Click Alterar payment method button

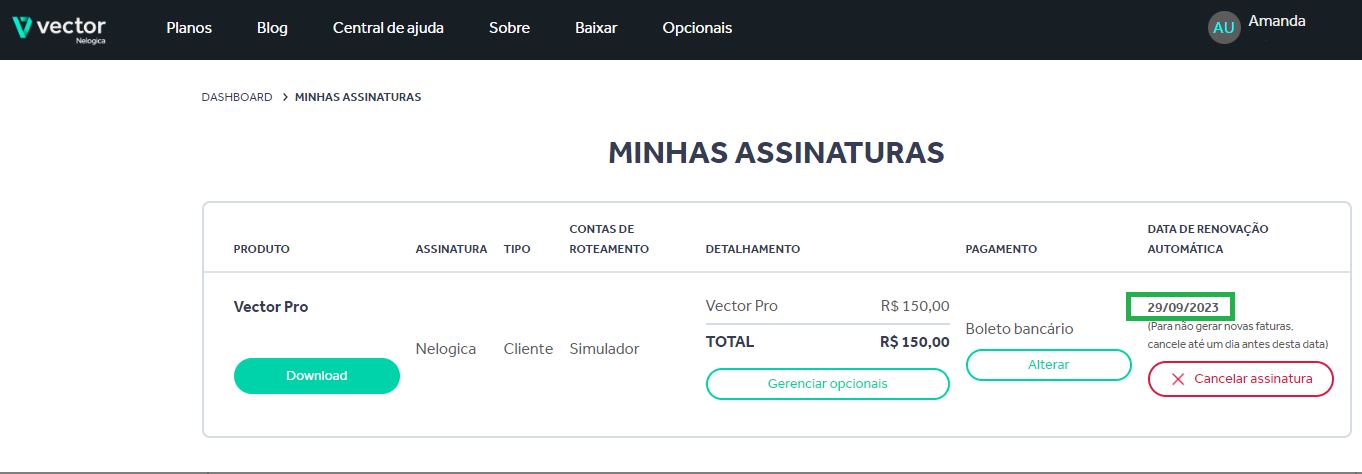point(1048,365)
